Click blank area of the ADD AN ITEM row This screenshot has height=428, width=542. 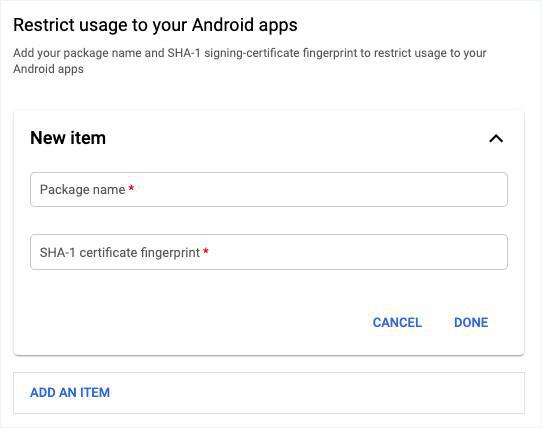click(x=311, y=392)
